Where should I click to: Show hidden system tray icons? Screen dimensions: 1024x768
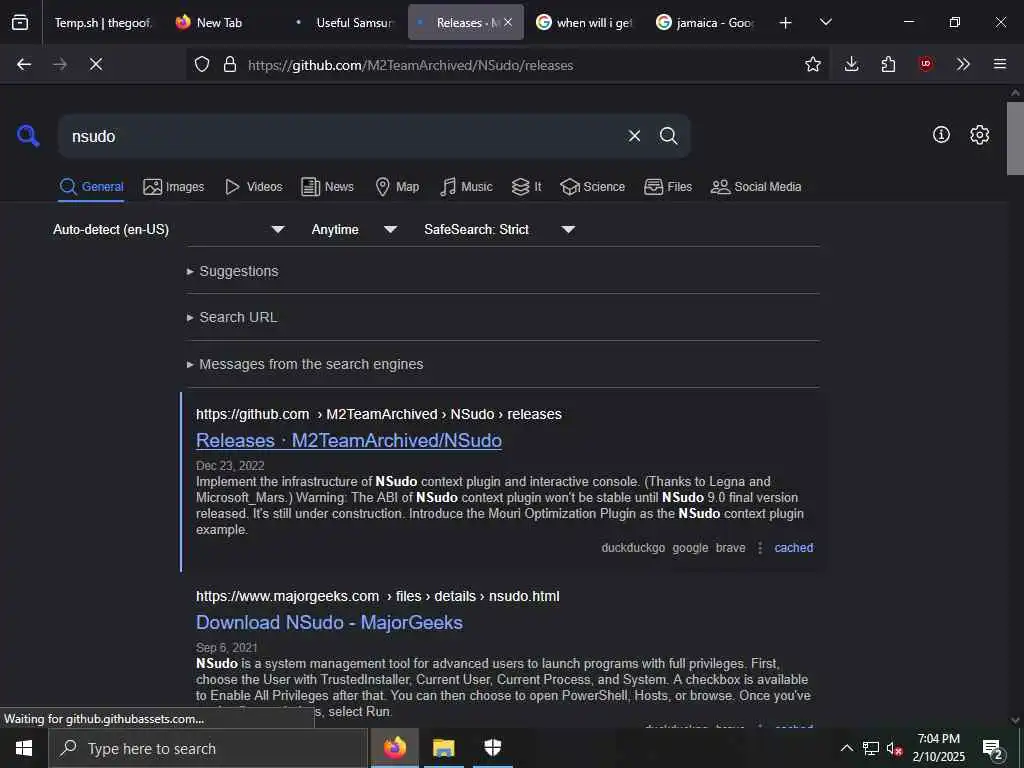[x=846, y=748]
